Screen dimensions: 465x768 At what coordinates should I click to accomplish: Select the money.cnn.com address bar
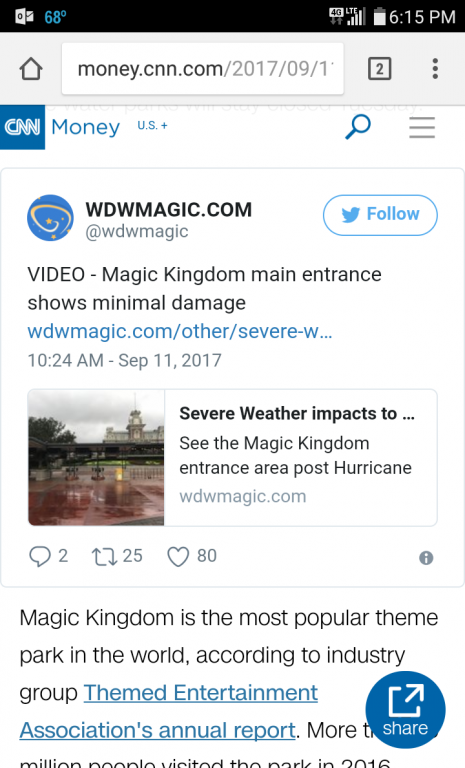(203, 69)
